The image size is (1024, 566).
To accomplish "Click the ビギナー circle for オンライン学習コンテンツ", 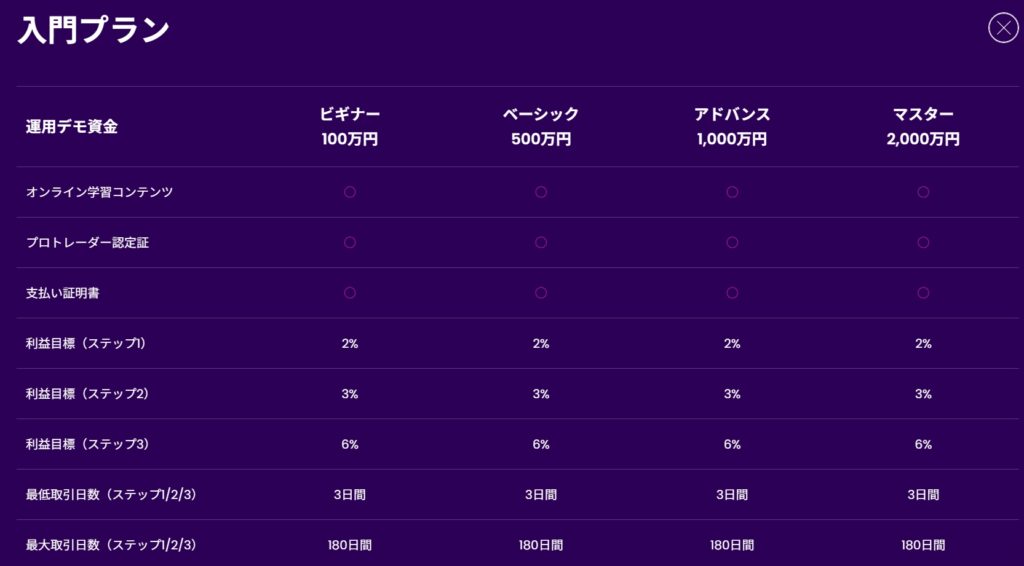I will pyautogui.click(x=350, y=192).
